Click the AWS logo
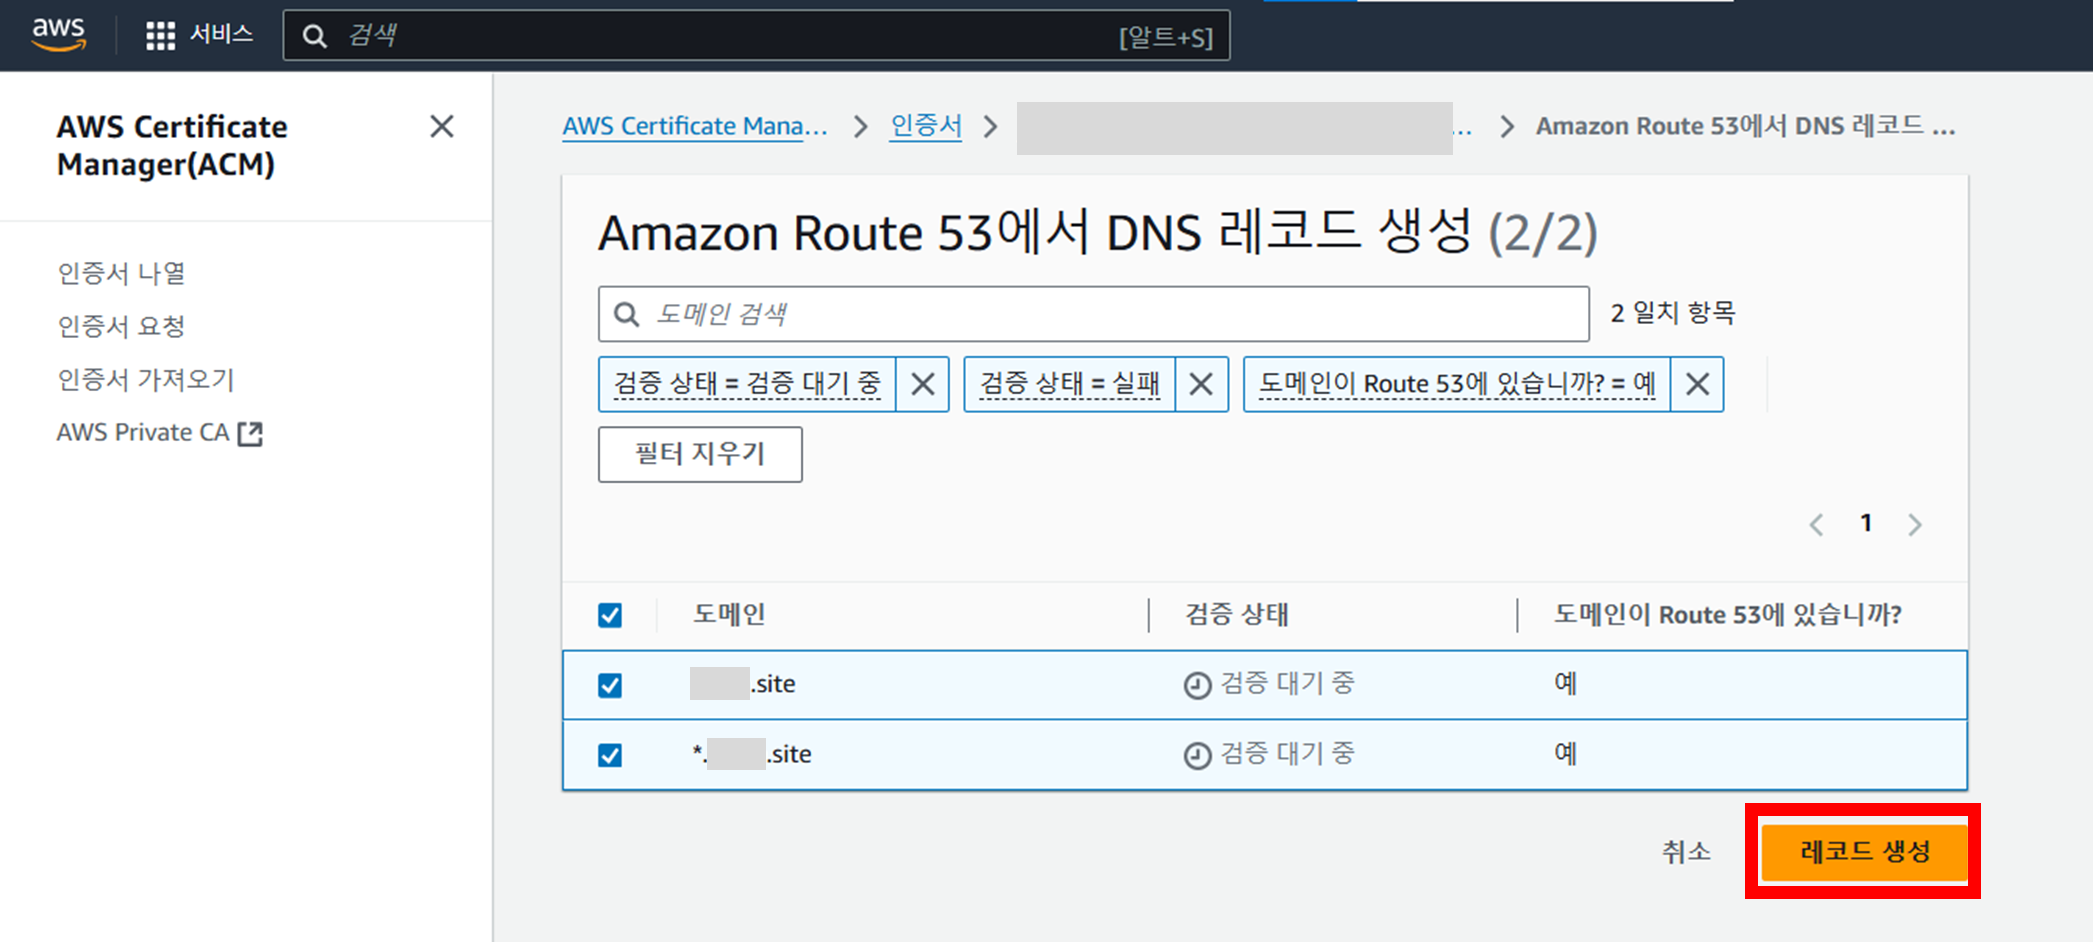Screen dimensions: 2093x942 click(x=59, y=34)
